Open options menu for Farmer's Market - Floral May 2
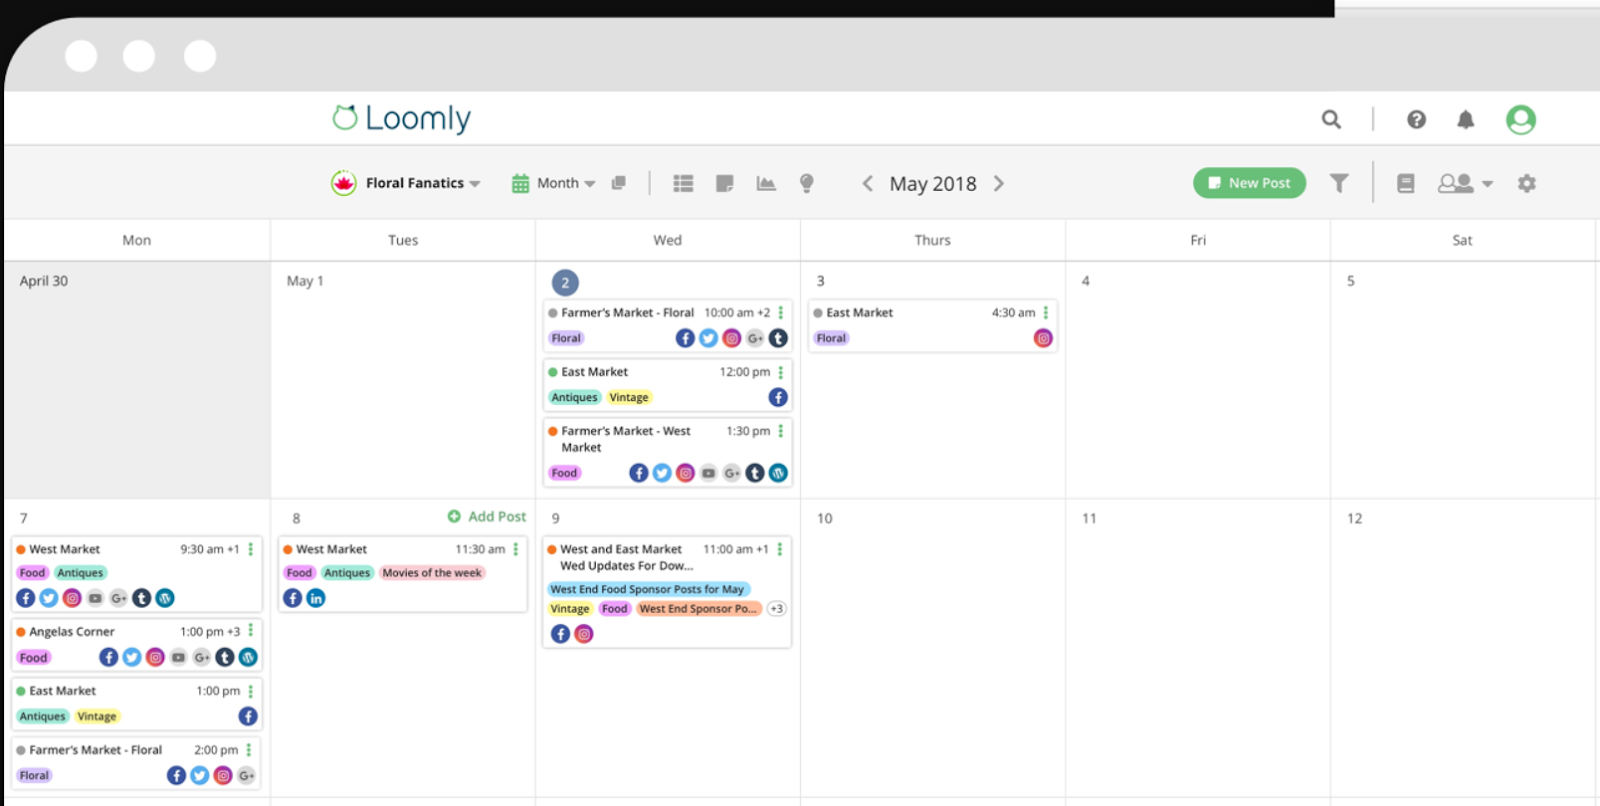 coord(781,313)
